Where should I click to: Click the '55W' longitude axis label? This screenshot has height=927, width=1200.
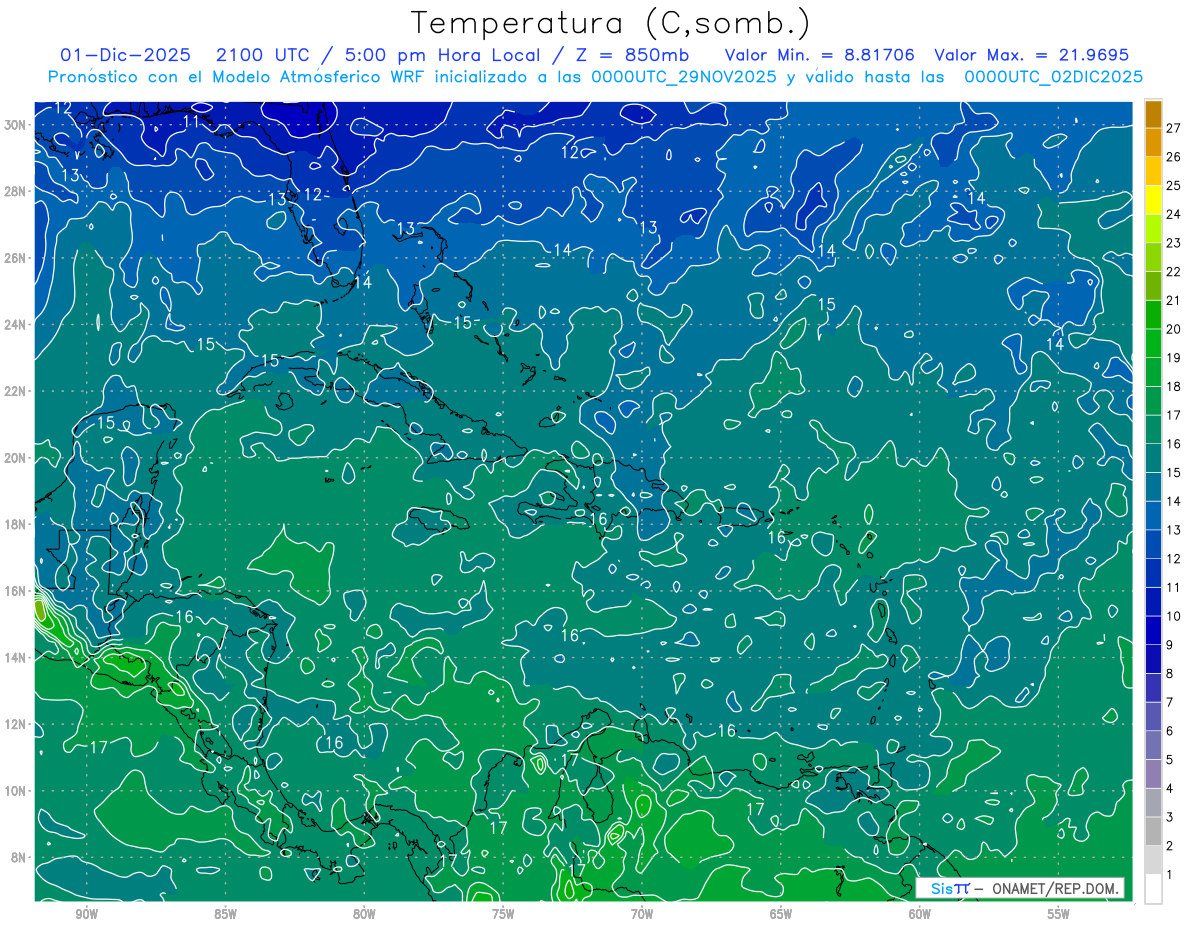1059,914
